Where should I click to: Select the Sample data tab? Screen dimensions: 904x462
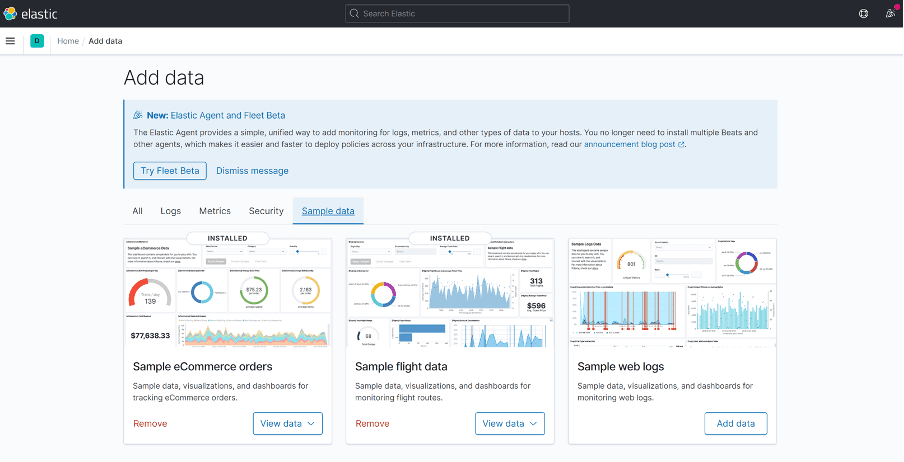click(x=328, y=211)
